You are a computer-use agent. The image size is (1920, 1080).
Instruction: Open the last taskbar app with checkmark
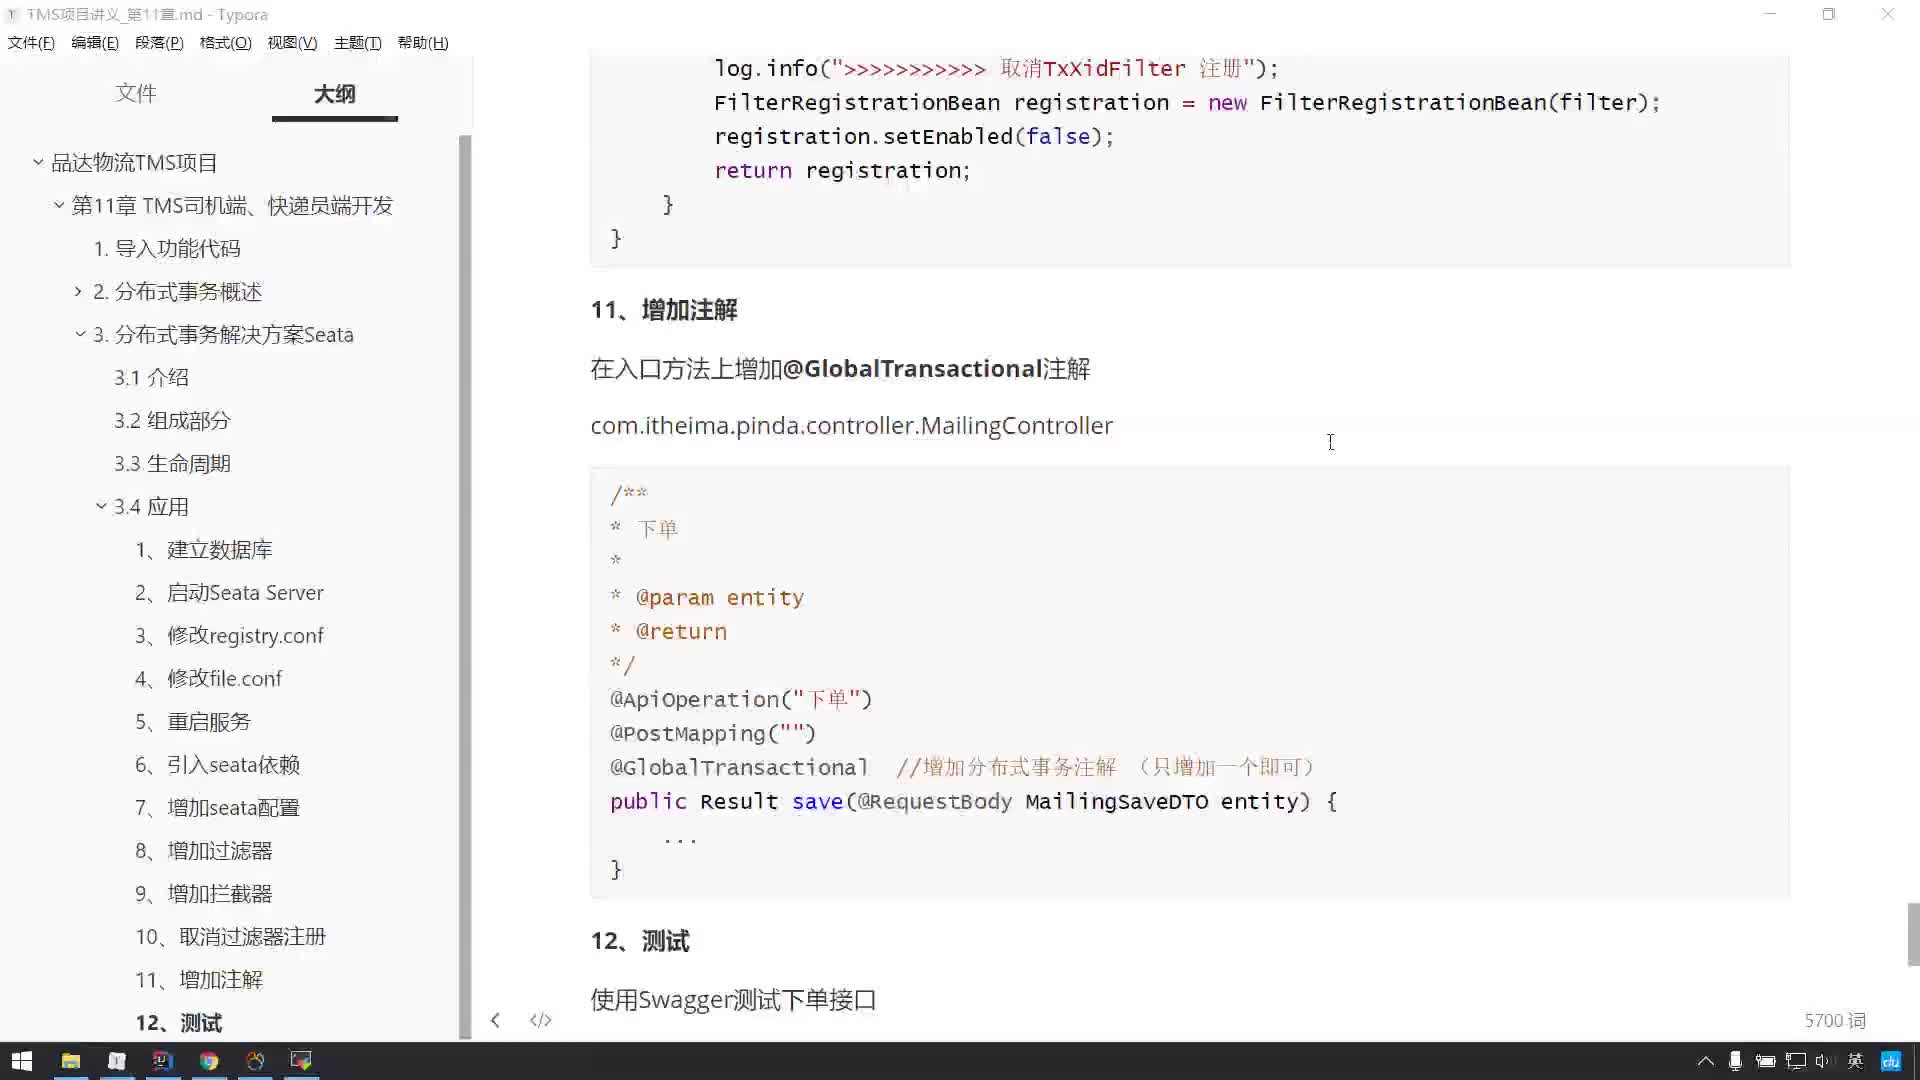(301, 1061)
